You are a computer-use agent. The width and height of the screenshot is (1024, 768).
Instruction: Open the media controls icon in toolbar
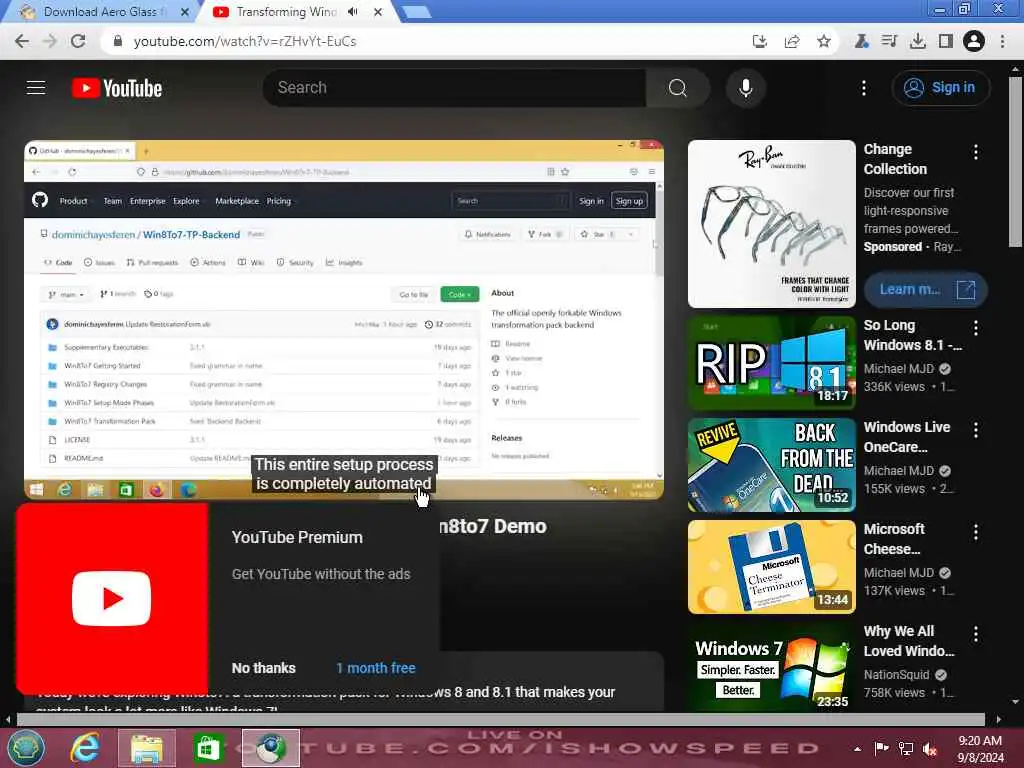click(889, 41)
